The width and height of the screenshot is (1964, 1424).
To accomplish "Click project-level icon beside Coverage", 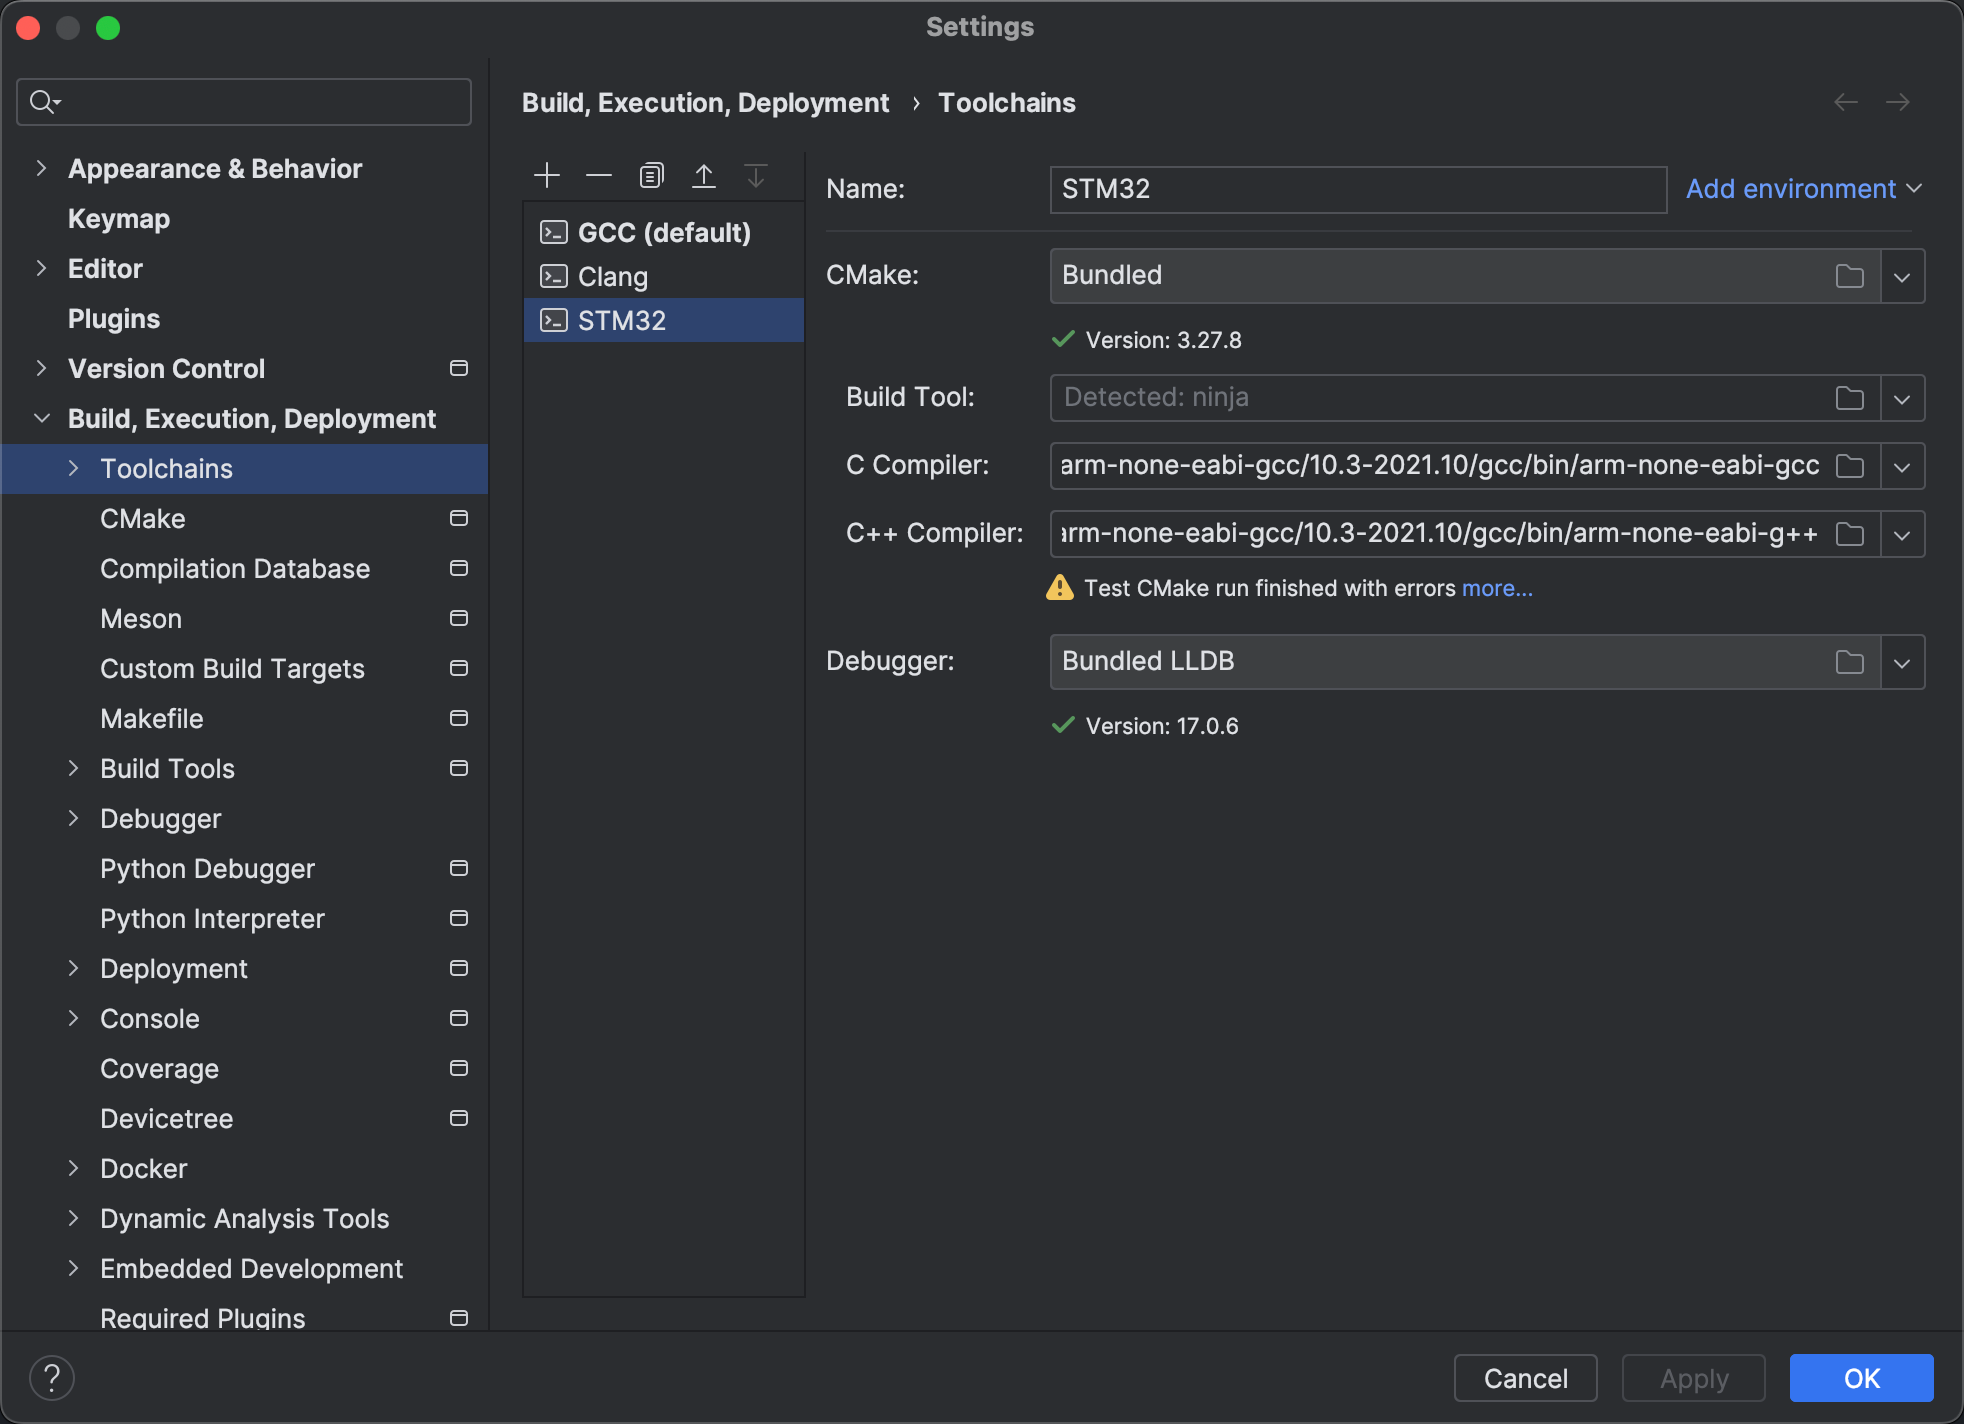I will point(459,1068).
